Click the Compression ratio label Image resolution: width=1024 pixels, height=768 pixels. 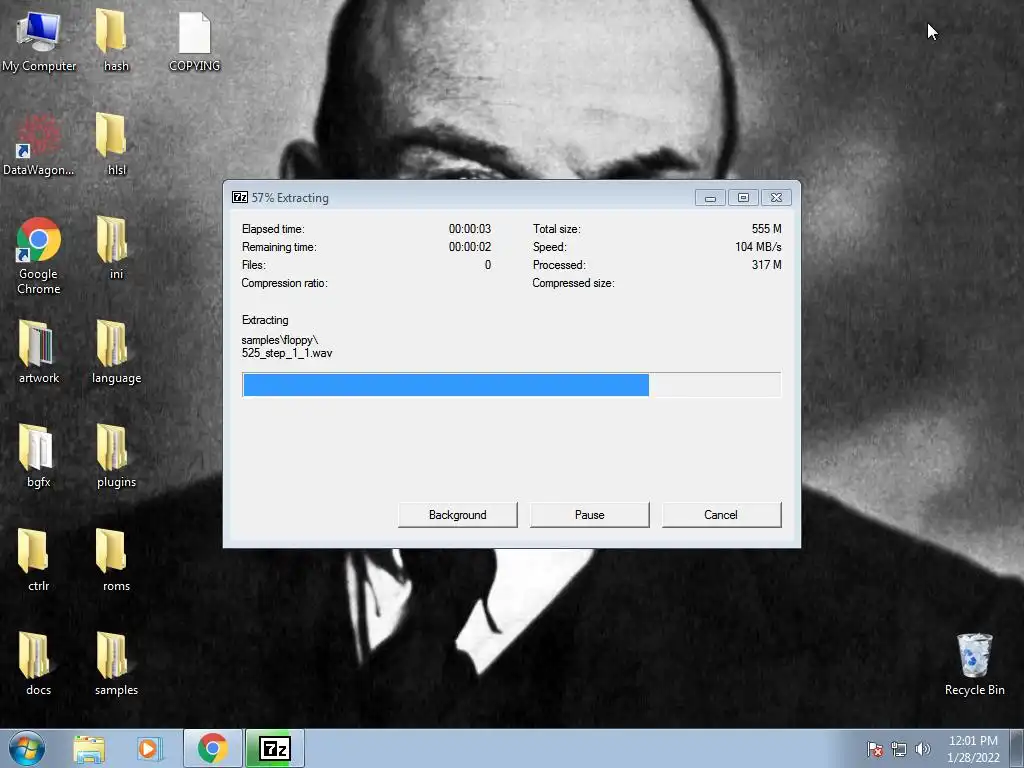coord(284,283)
